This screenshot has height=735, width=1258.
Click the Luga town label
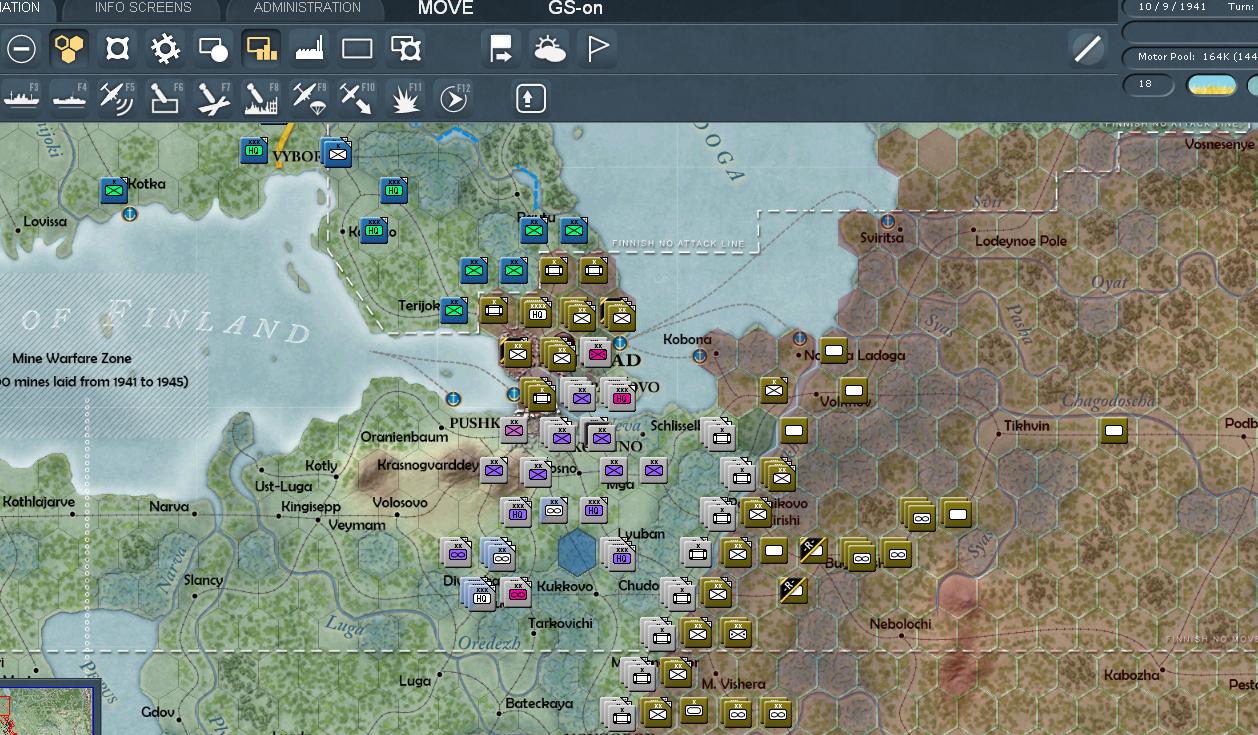coord(415,681)
